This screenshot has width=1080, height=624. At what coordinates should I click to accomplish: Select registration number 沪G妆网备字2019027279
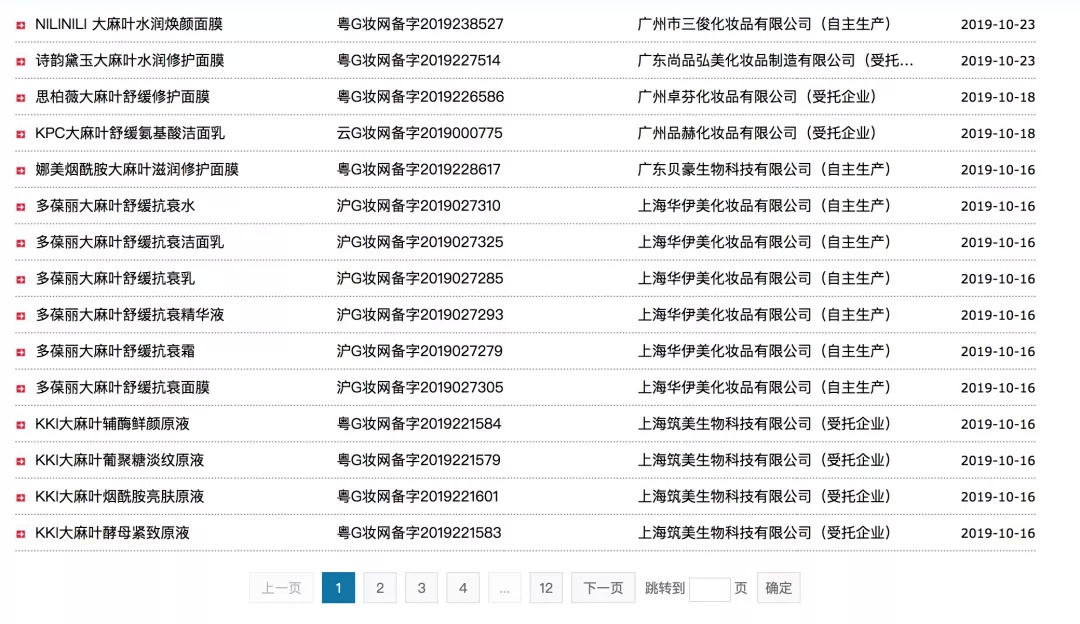pos(419,351)
